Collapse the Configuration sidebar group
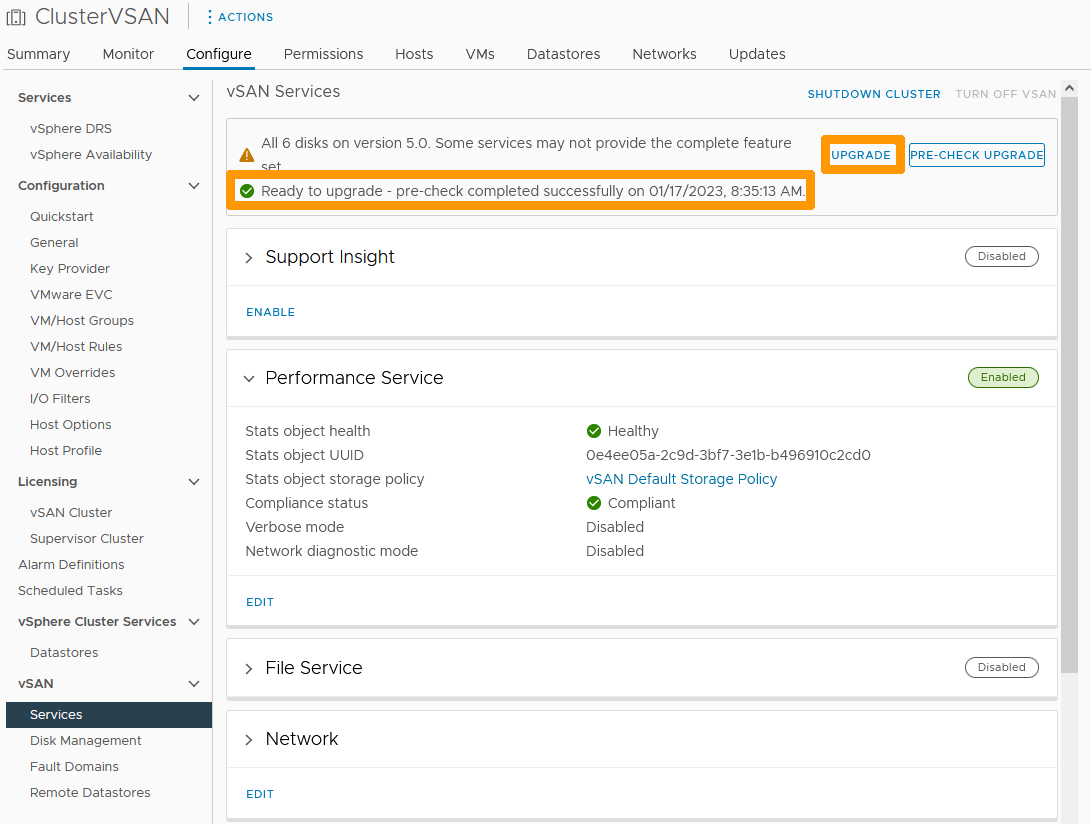 [x=194, y=185]
